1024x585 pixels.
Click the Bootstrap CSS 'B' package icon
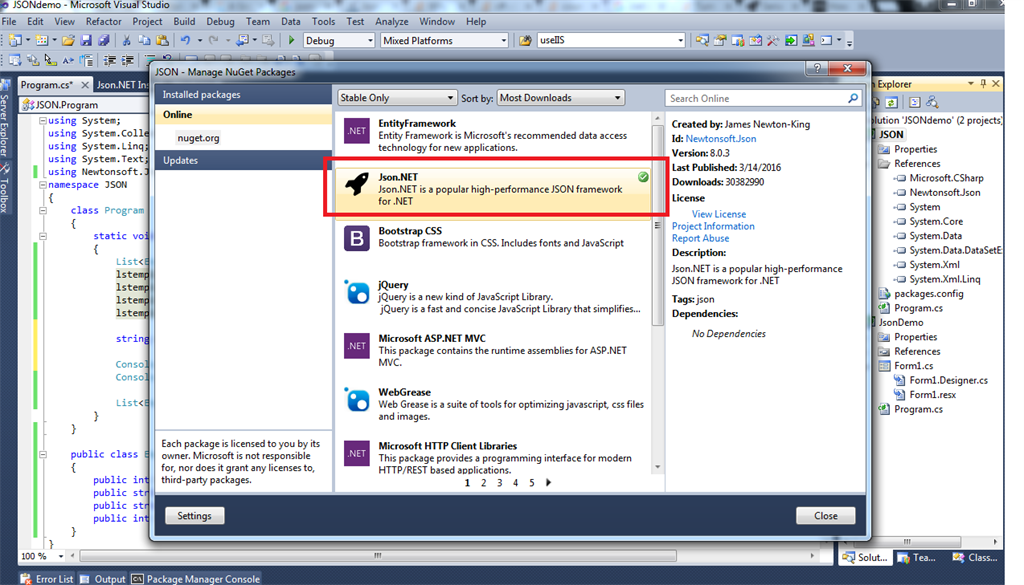point(357,239)
